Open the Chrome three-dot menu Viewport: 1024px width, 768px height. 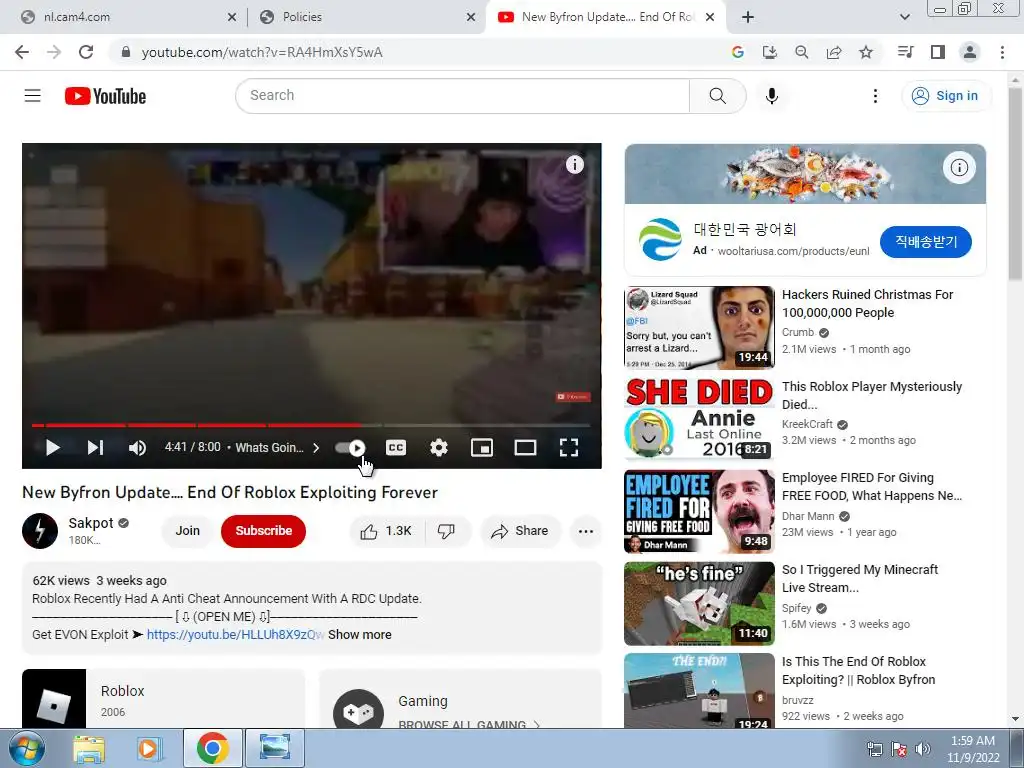pyautogui.click(x=1002, y=52)
